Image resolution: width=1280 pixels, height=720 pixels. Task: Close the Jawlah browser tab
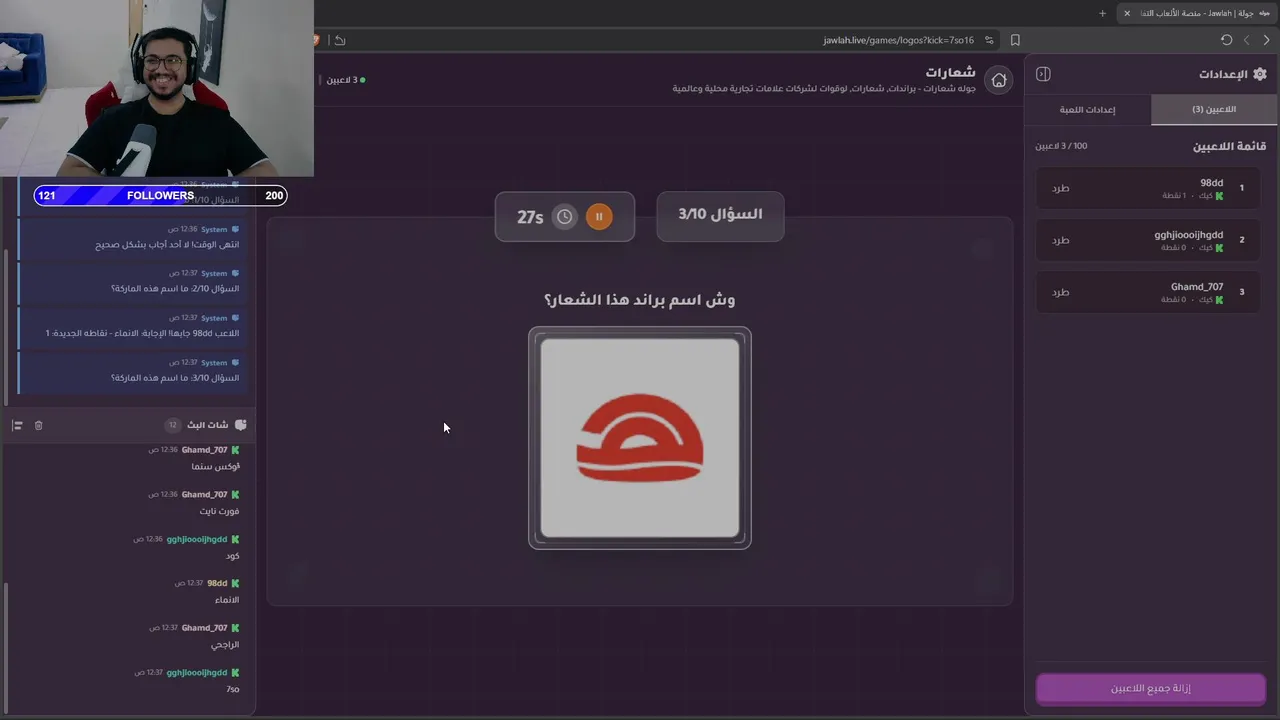tap(1127, 13)
